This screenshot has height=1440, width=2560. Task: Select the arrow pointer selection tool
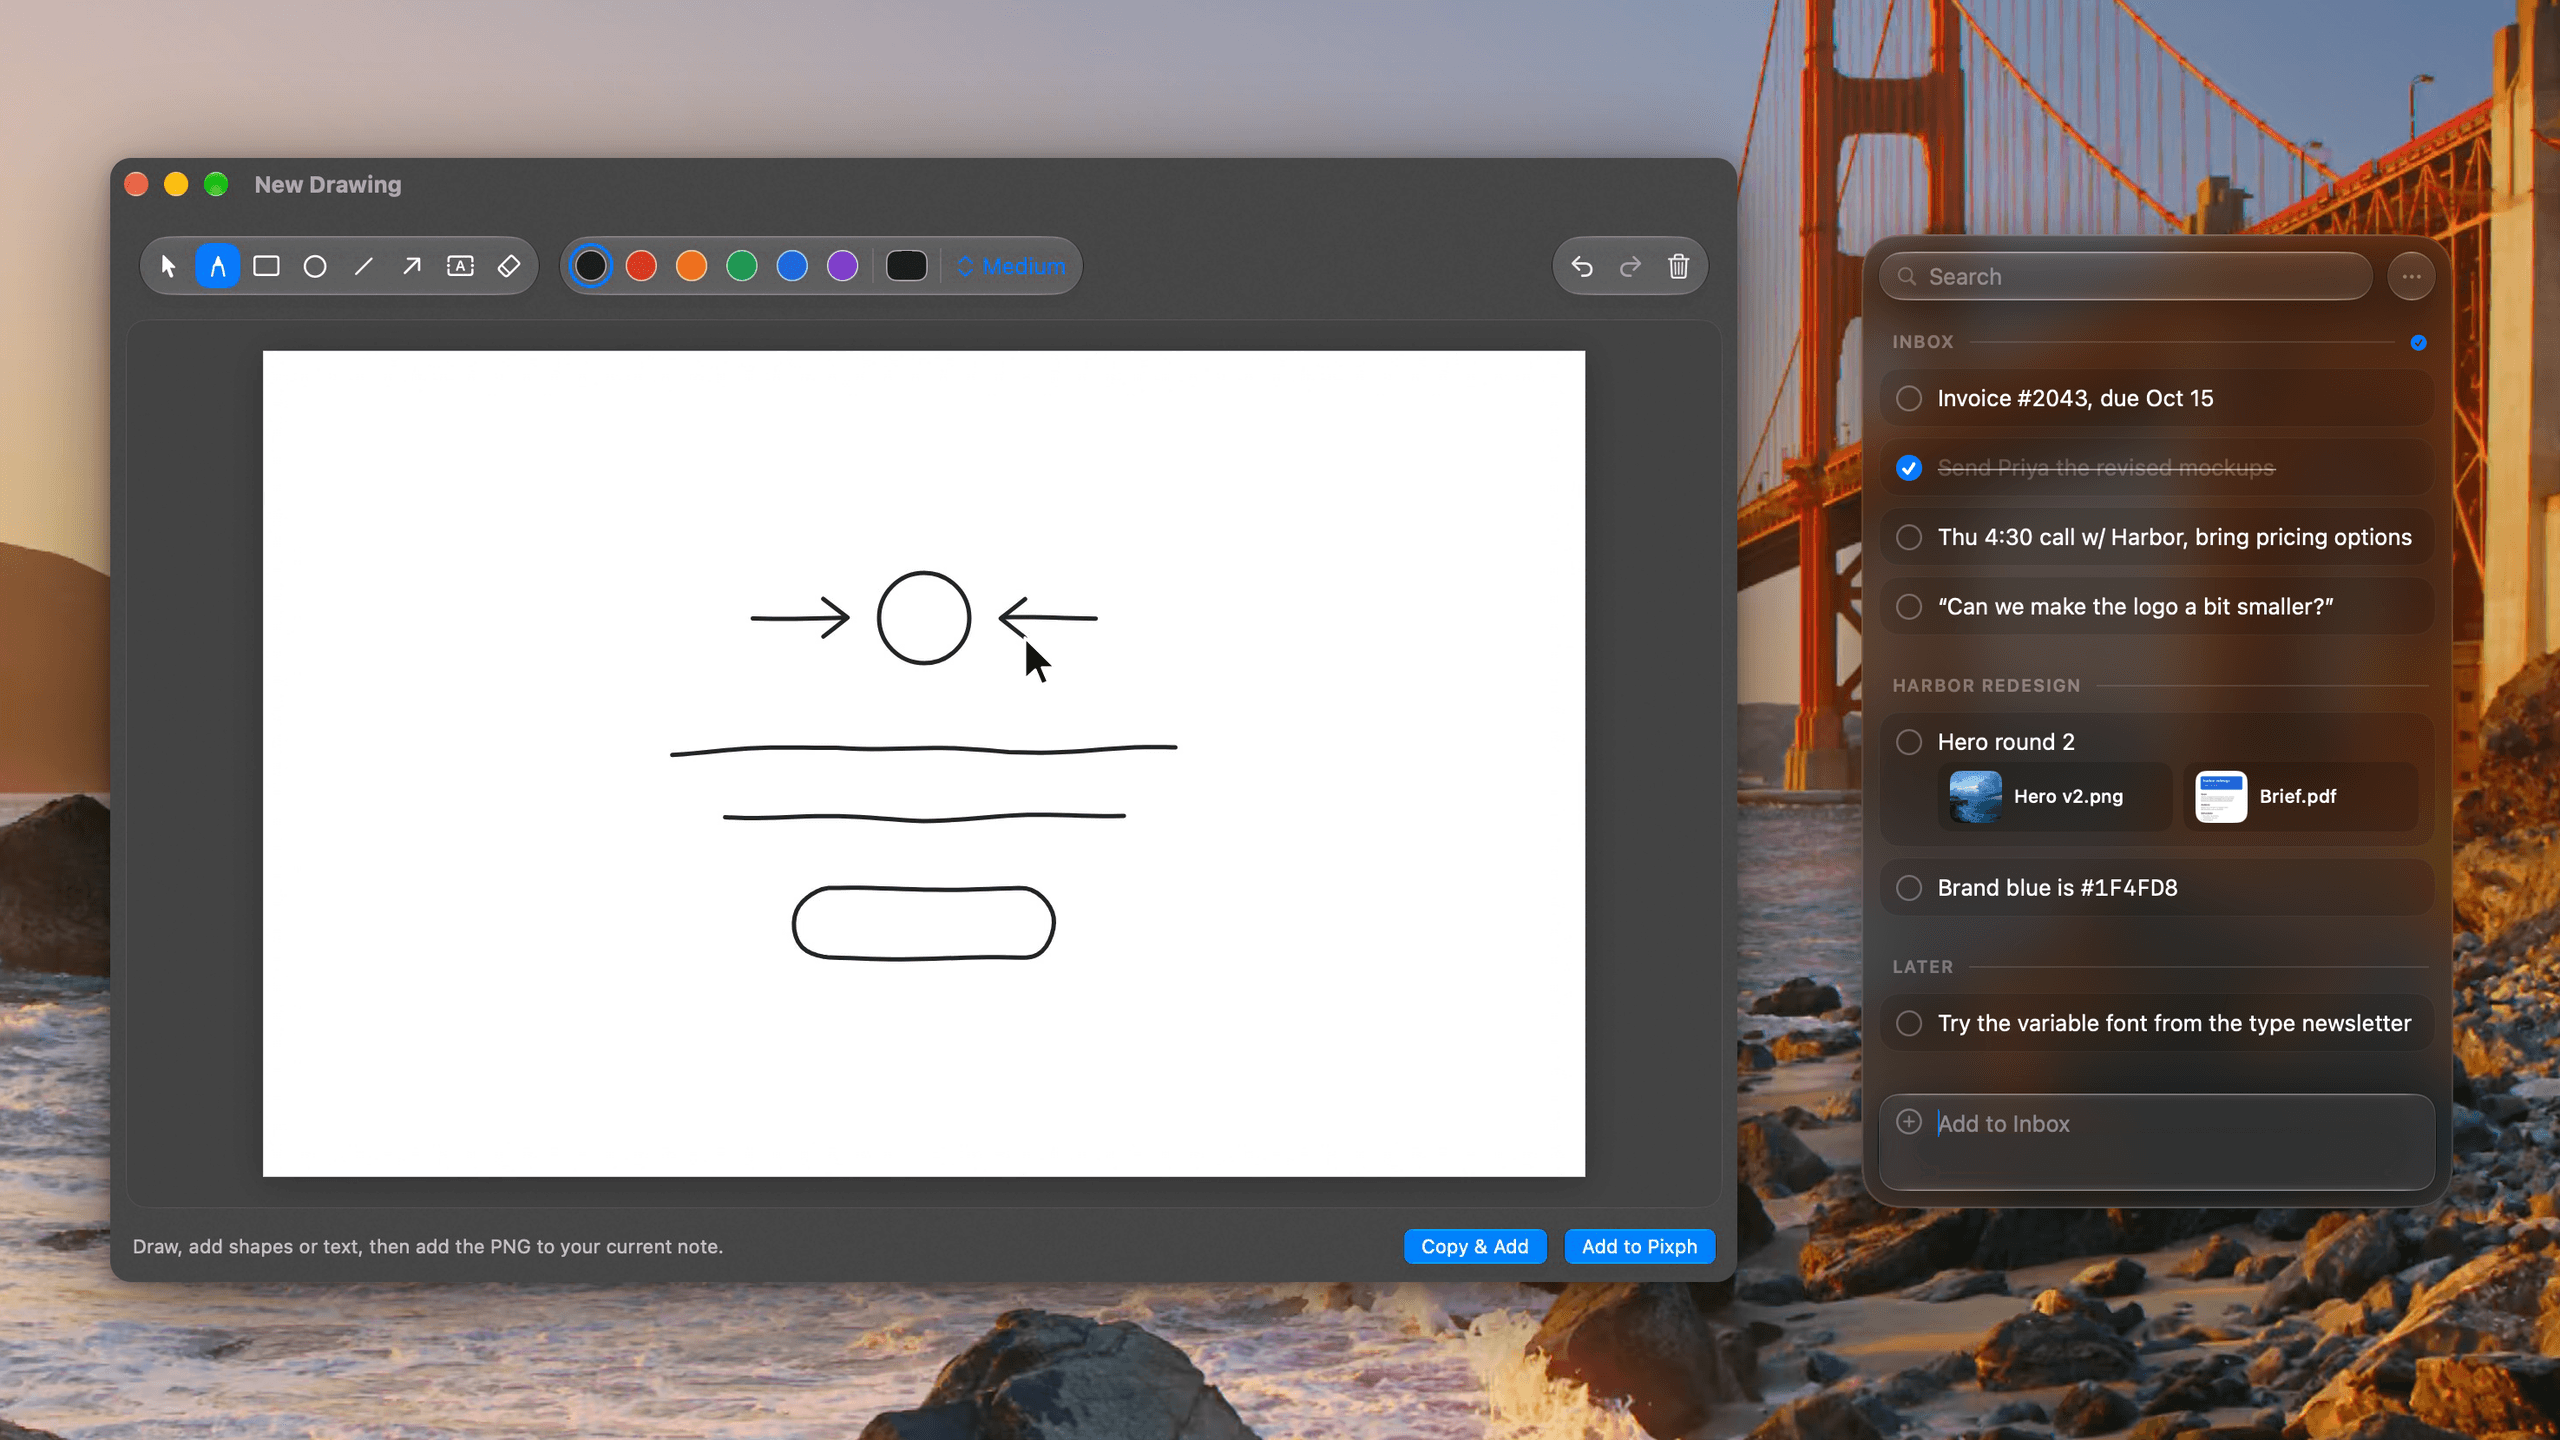tap(168, 266)
